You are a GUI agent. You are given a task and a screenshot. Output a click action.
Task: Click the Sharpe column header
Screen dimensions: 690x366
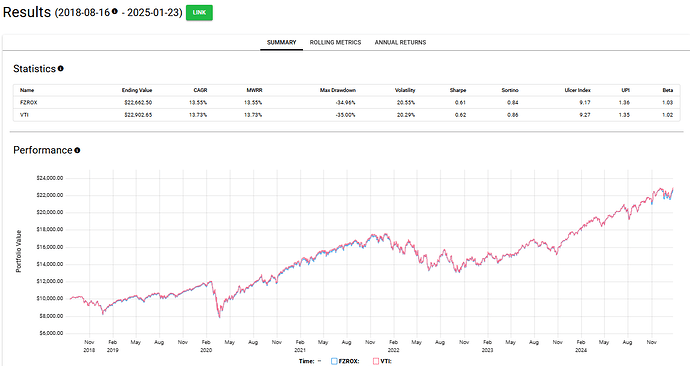coord(458,90)
